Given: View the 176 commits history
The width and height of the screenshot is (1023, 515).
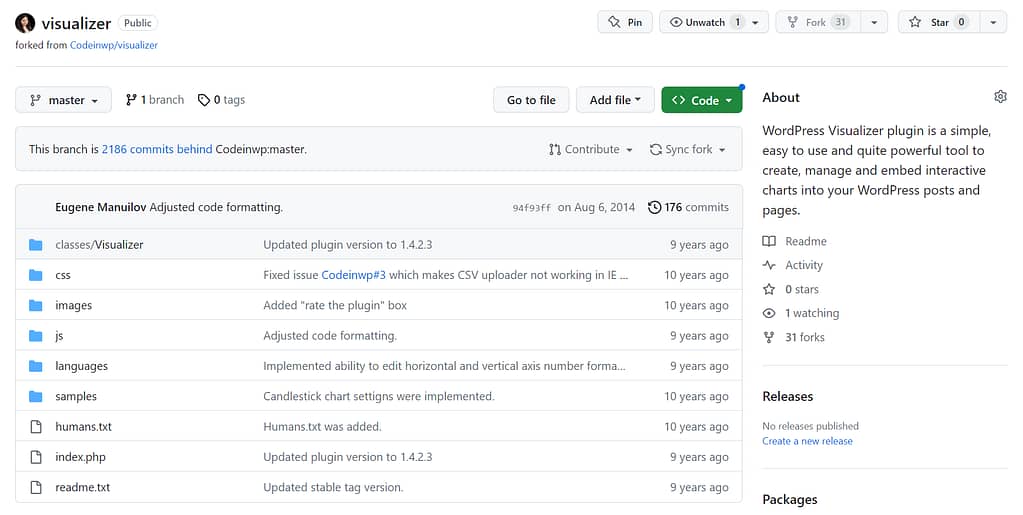Looking at the screenshot, I should [688, 207].
